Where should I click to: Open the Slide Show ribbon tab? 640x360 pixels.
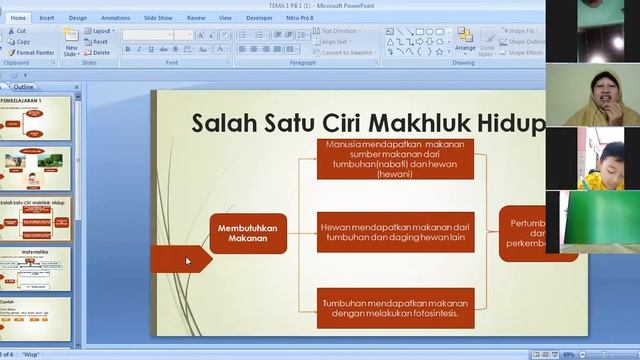[x=158, y=18]
